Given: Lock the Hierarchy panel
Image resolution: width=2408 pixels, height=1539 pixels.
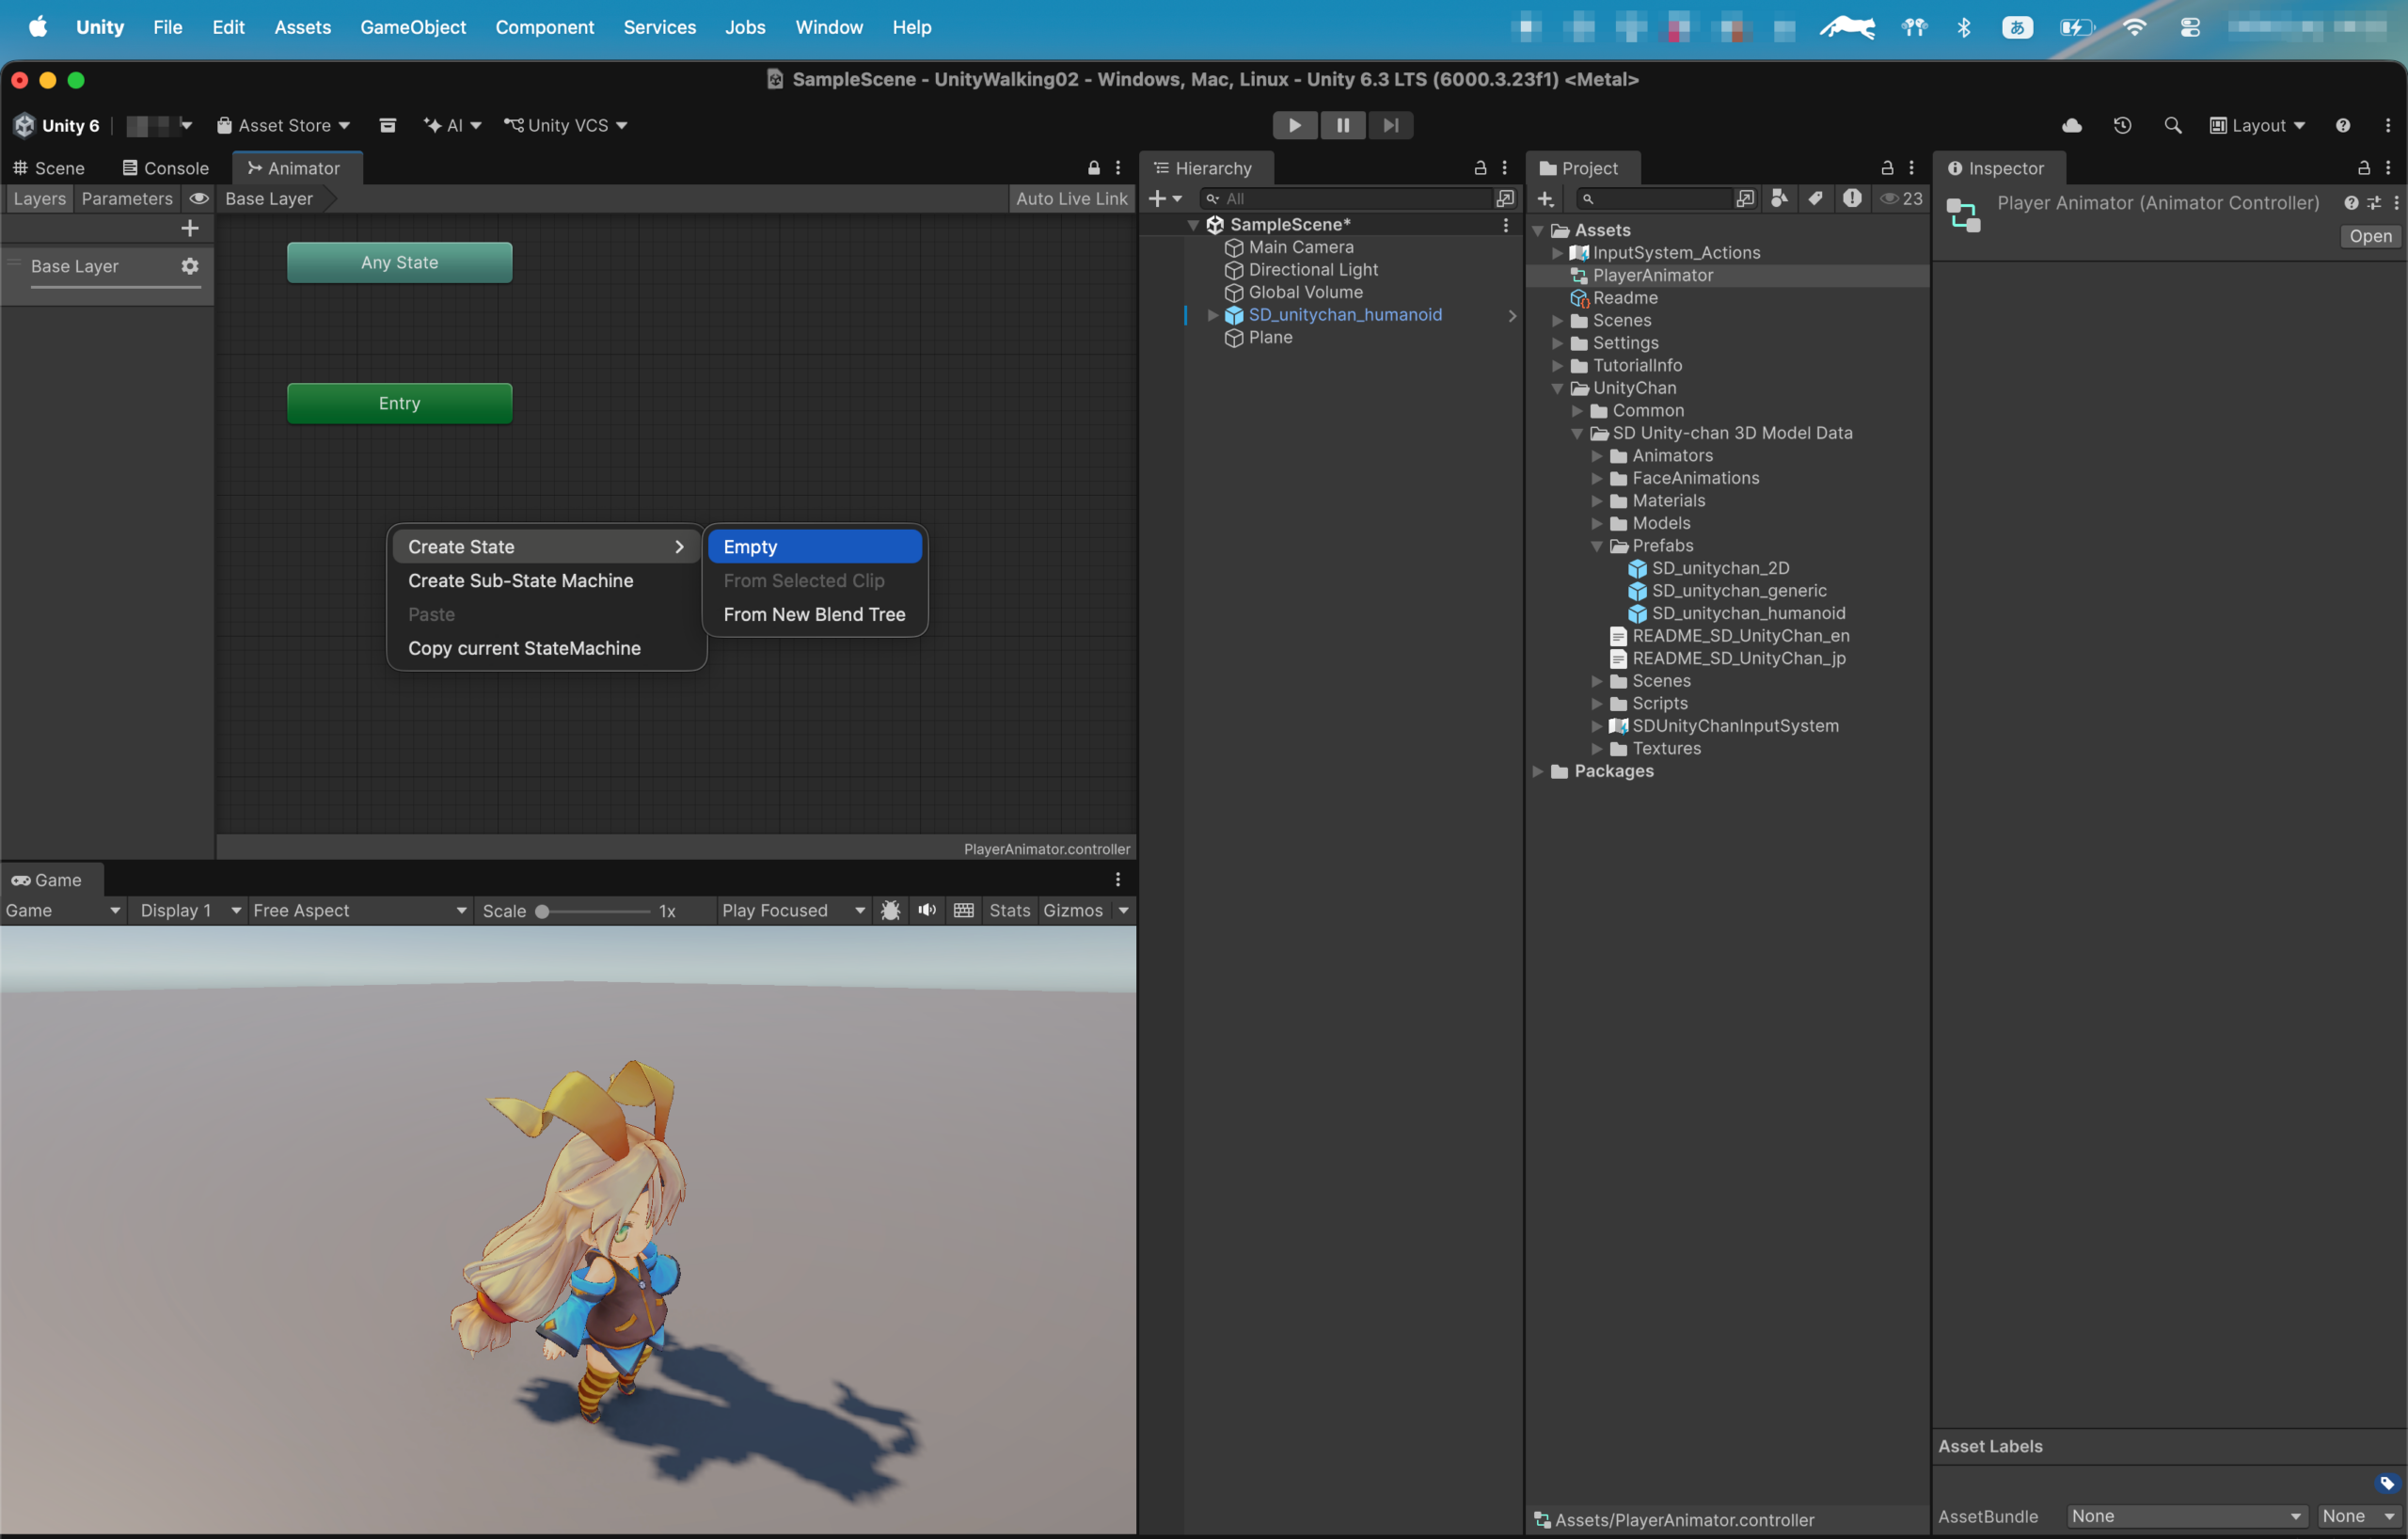Looking at the screenshot, I should point(1480,168).
